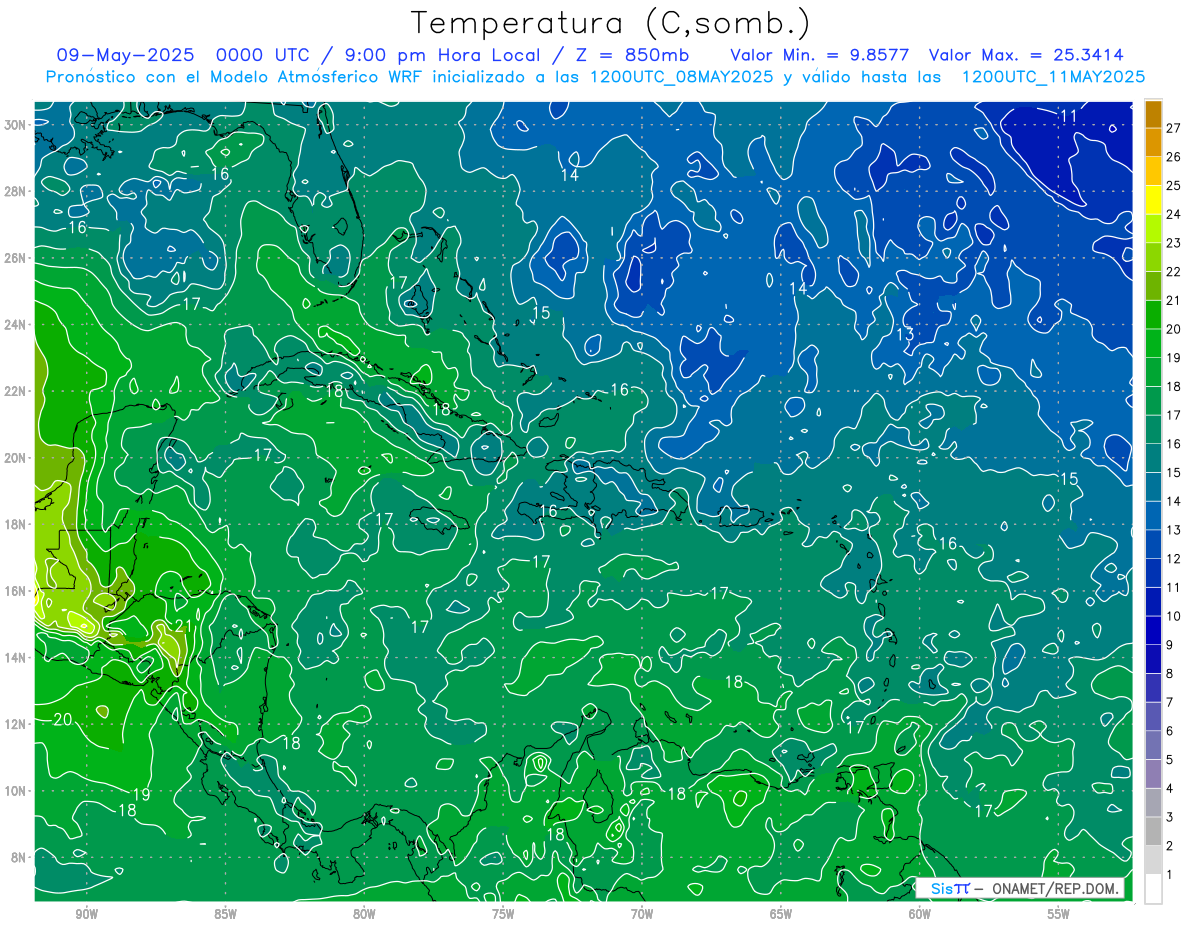Pick the yellow color scale segment between 24 and 25
Viewport: 1200px width, 927px height.
coord(1153,200)
